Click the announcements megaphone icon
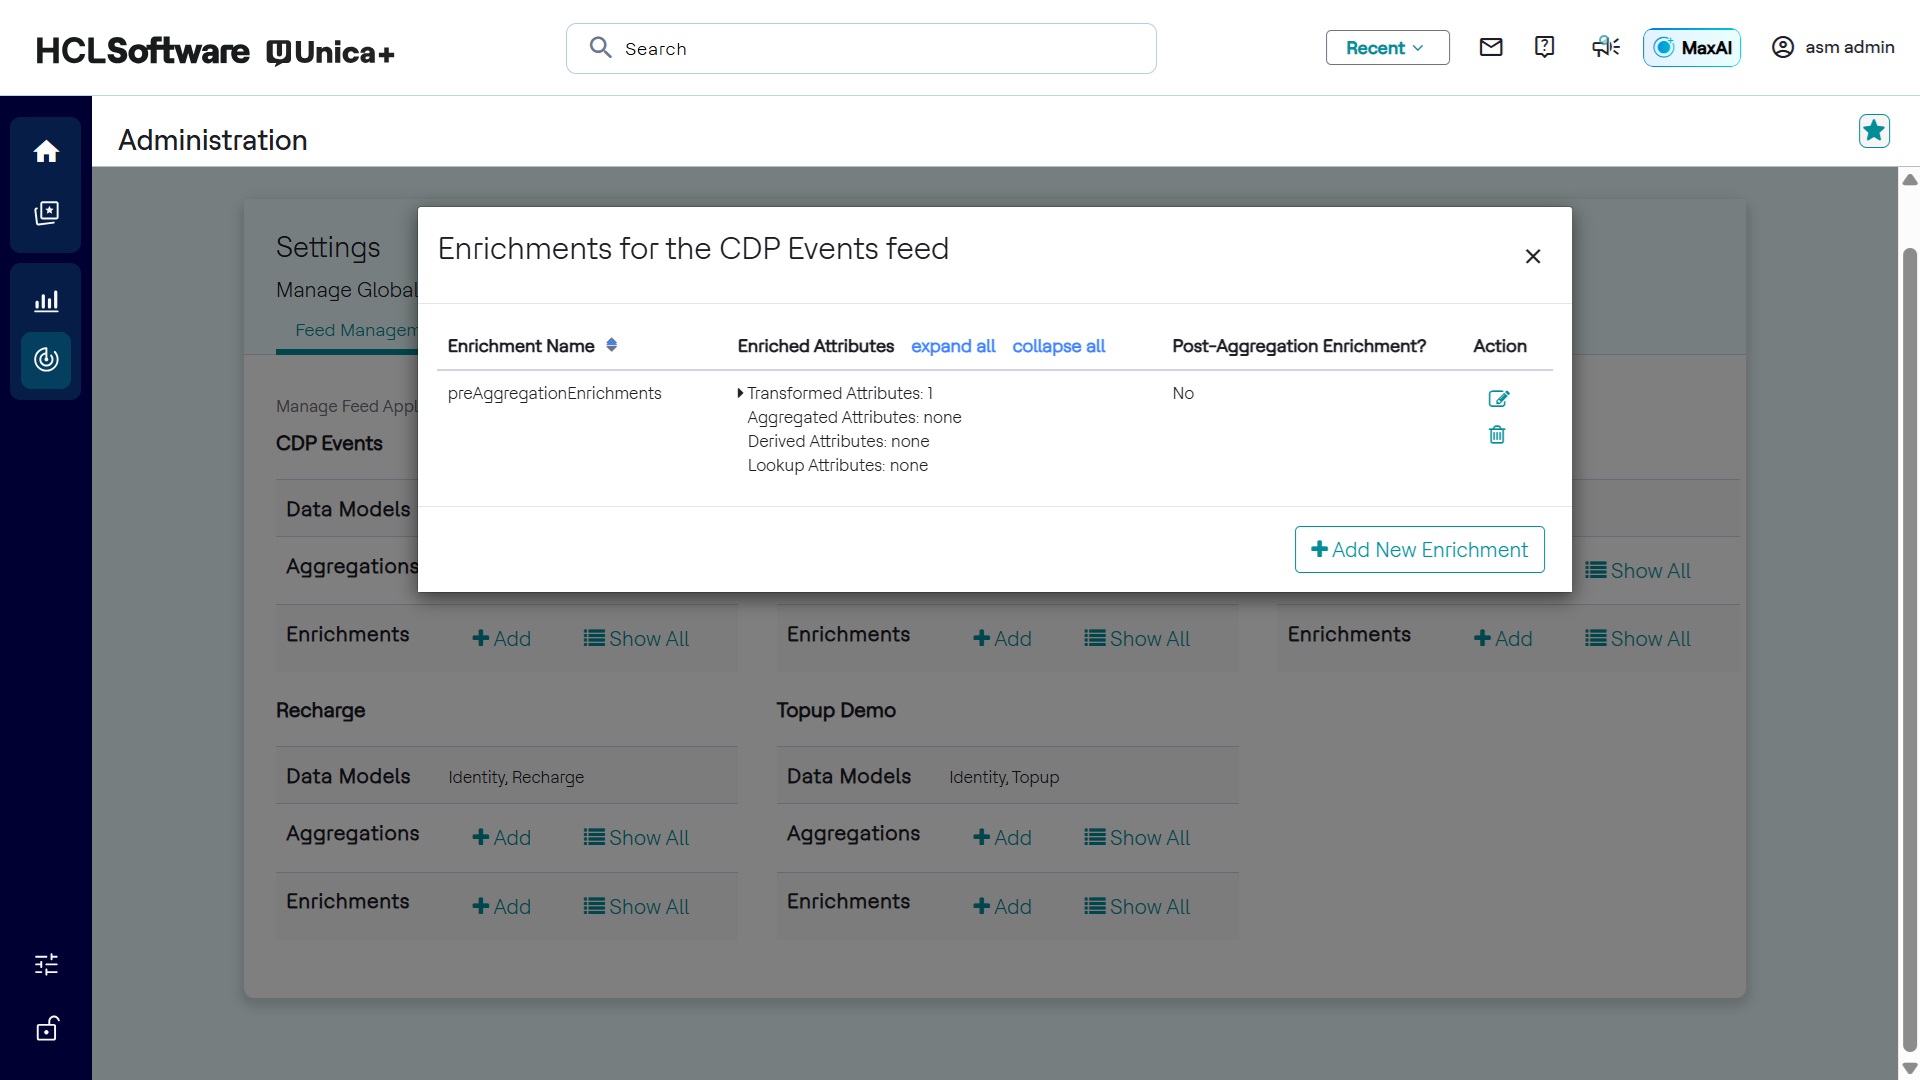 pos(1606,47)
